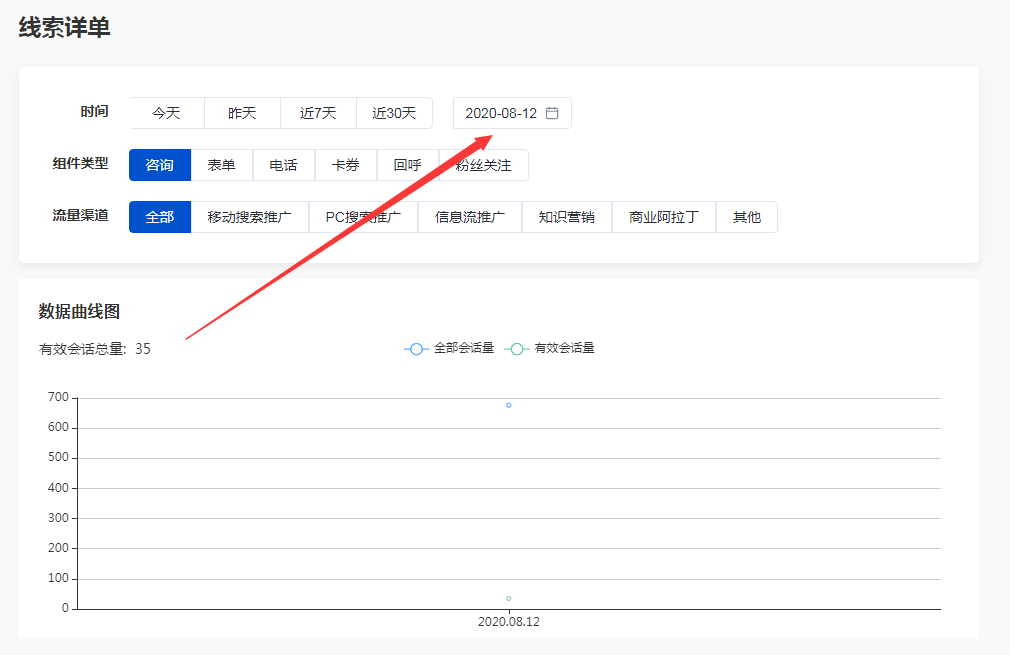Toggle the 有效会话量 legend marker

click(517, 348)
